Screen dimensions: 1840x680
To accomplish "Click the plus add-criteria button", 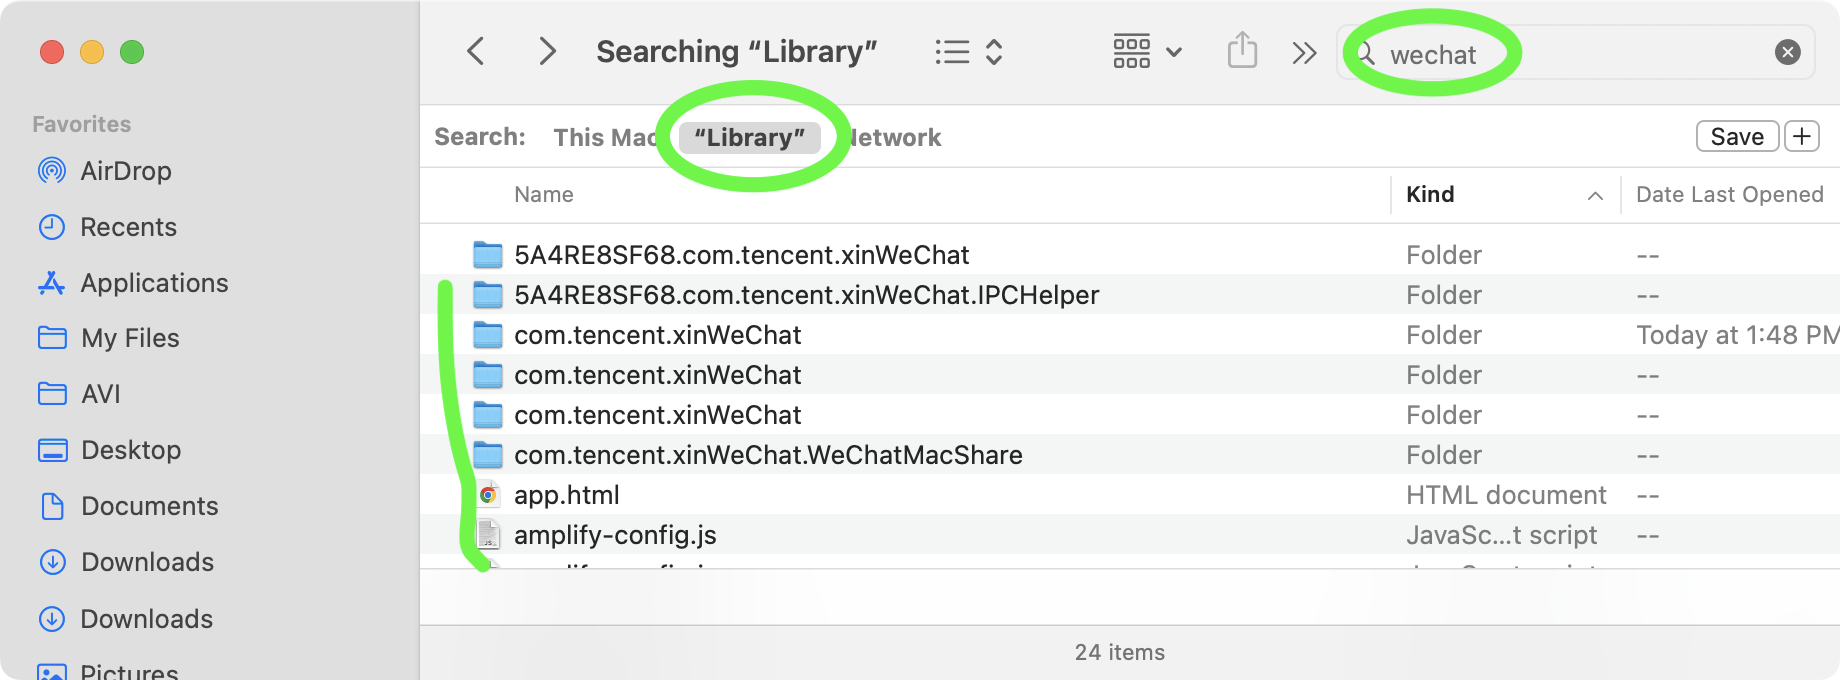I will (x=1802, y=136).
